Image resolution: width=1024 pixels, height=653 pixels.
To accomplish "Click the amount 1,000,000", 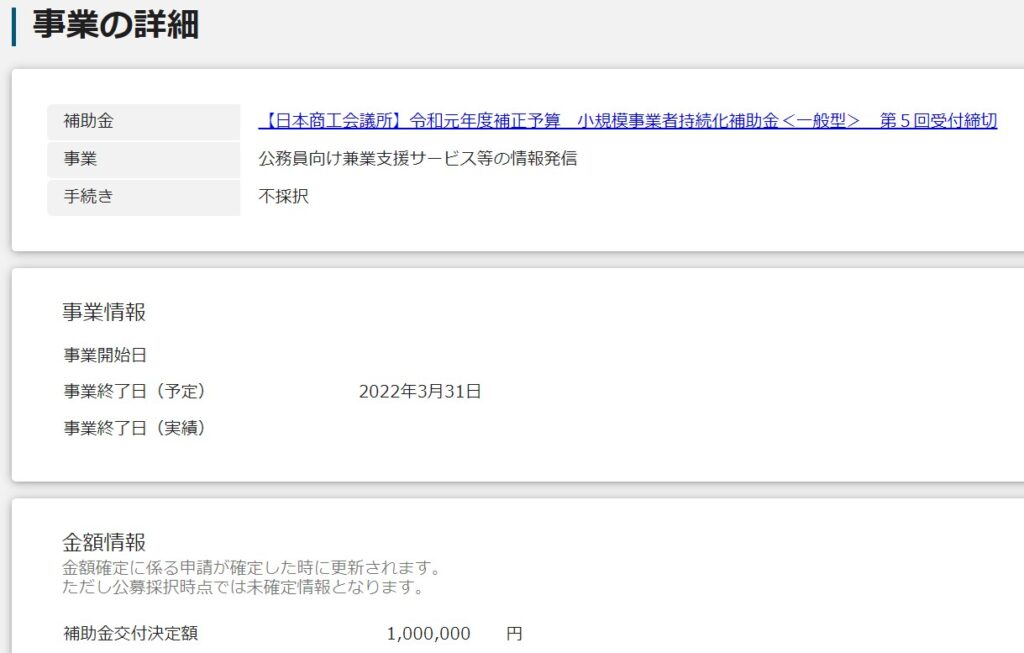I will (x=428, y=634).
